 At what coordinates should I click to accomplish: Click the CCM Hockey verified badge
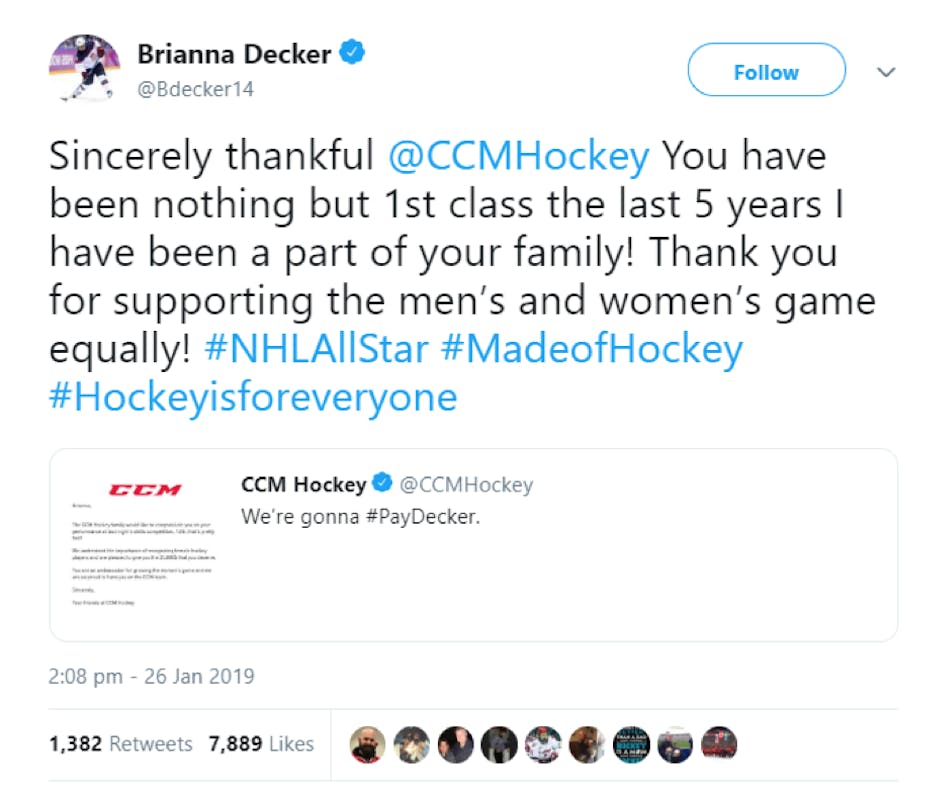click(x=382, y=485)
